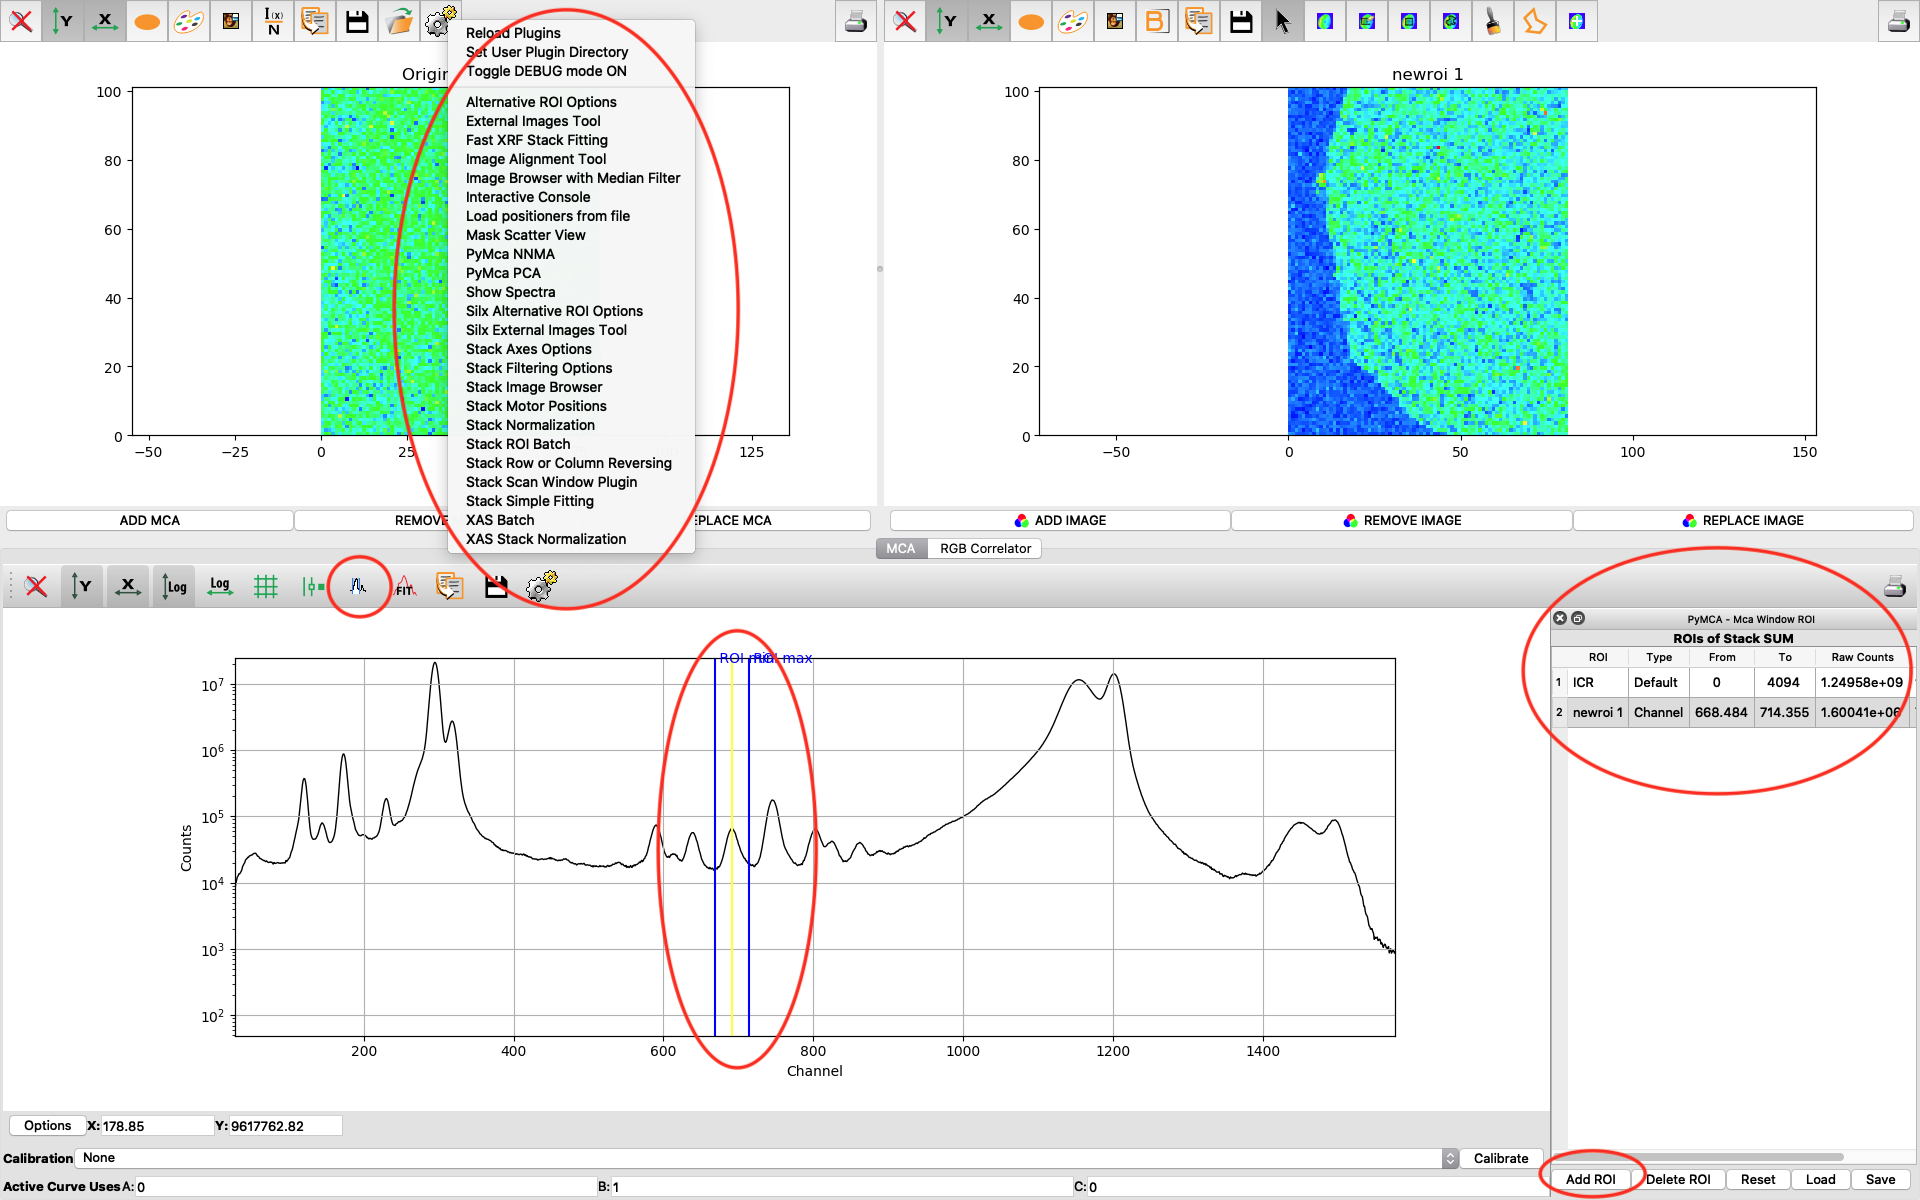This screenshot has height=1200, width=1920.
Task: Select the newroi 1 row in ROI table
Action: tap(1732, 712)
